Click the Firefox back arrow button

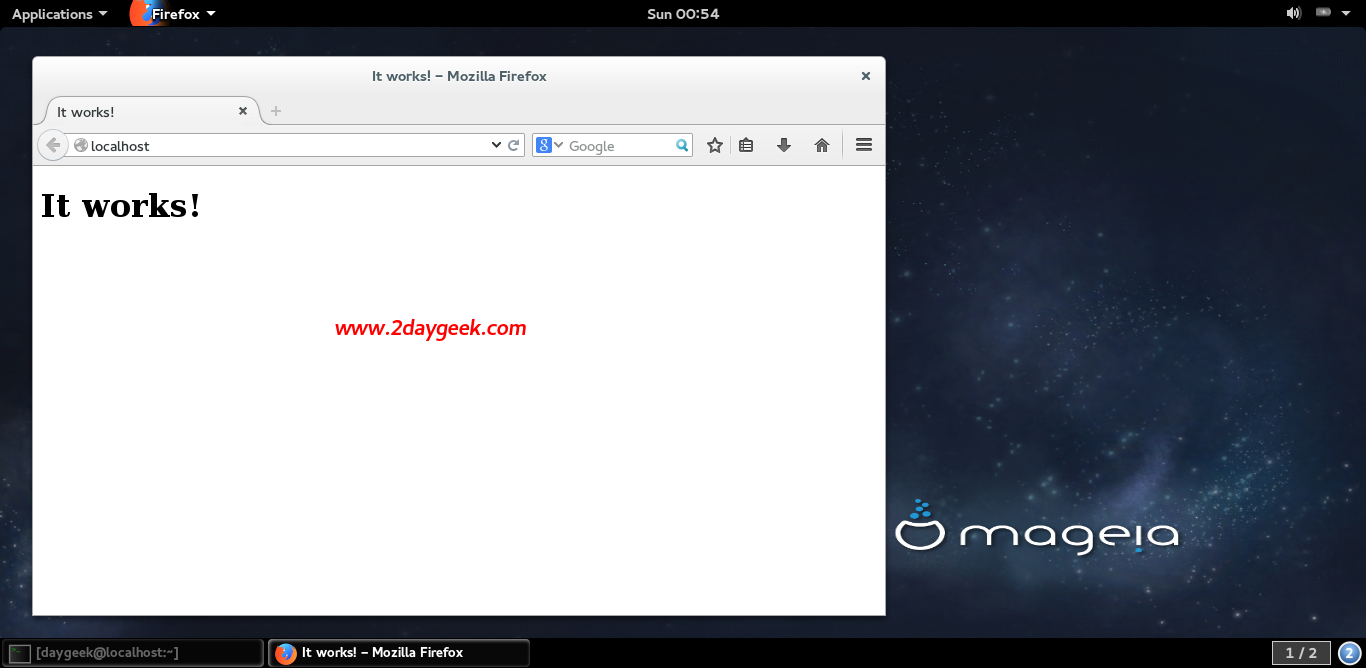tap(53, 145)
